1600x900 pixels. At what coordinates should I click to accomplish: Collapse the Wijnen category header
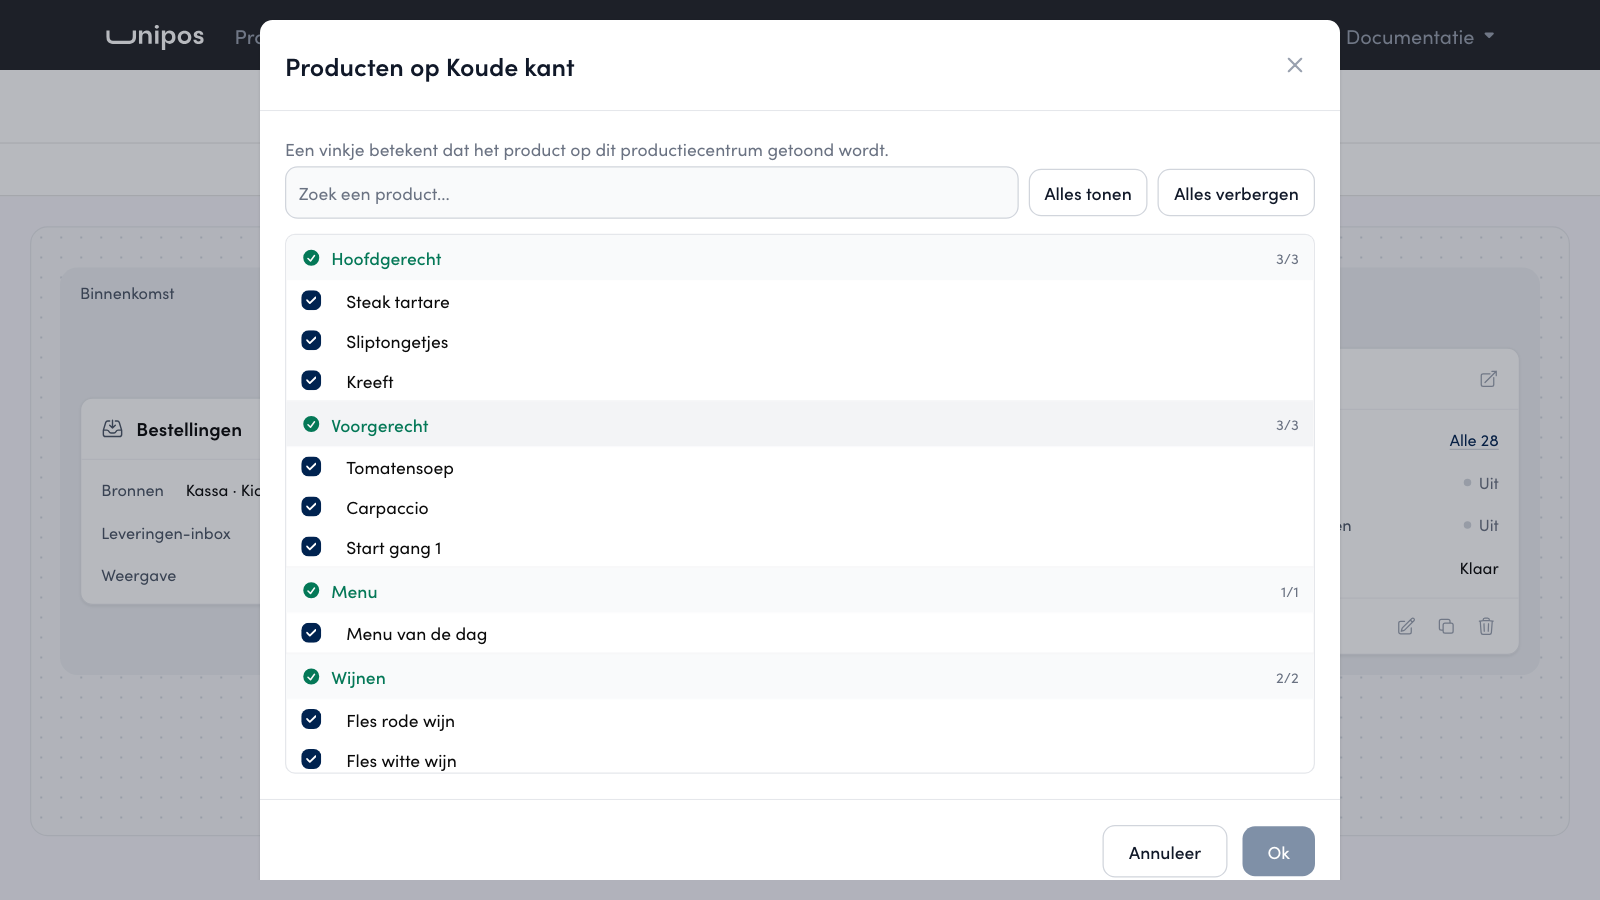coord(800,677)
